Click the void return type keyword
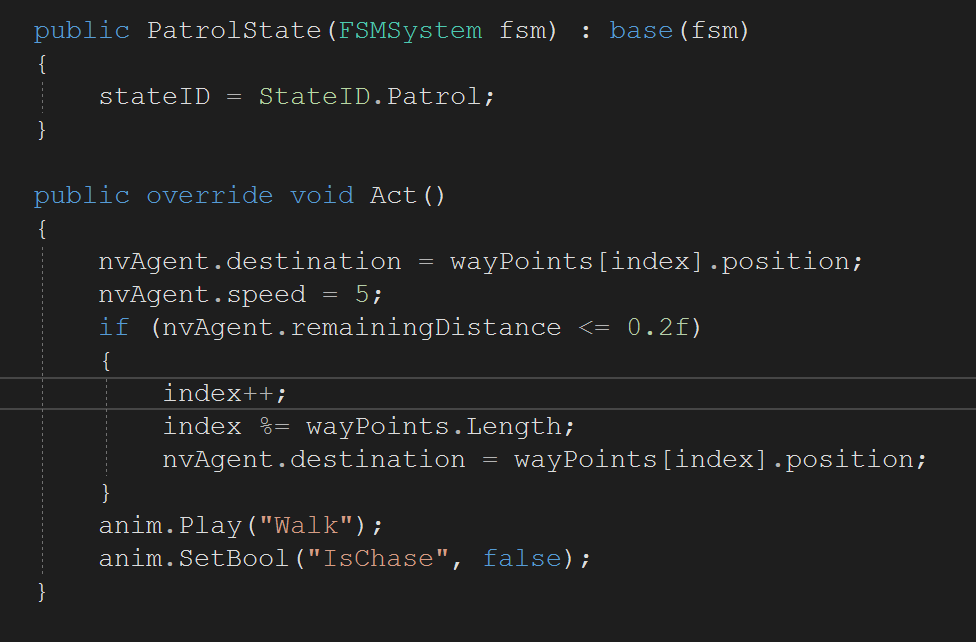The width and height of the screenshot is (976, 642). 322,195
